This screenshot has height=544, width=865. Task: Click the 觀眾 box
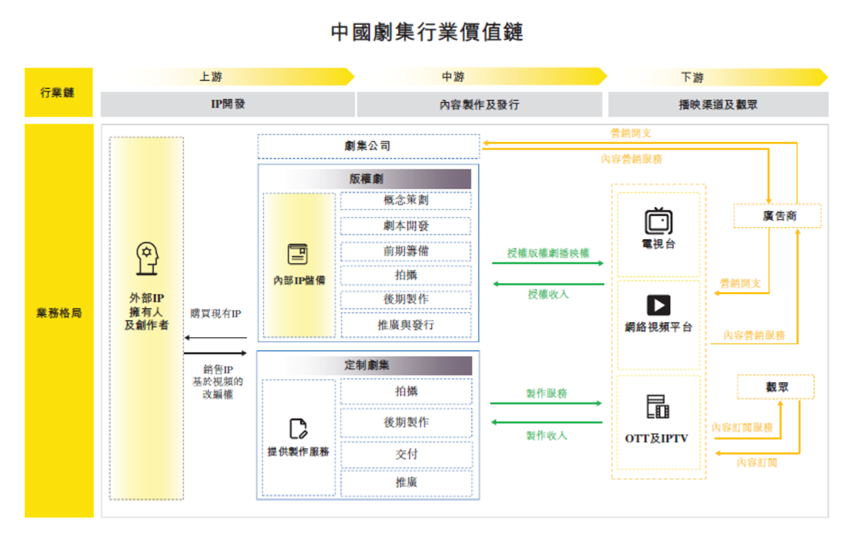pyautogui.click(x=776, y=386)
